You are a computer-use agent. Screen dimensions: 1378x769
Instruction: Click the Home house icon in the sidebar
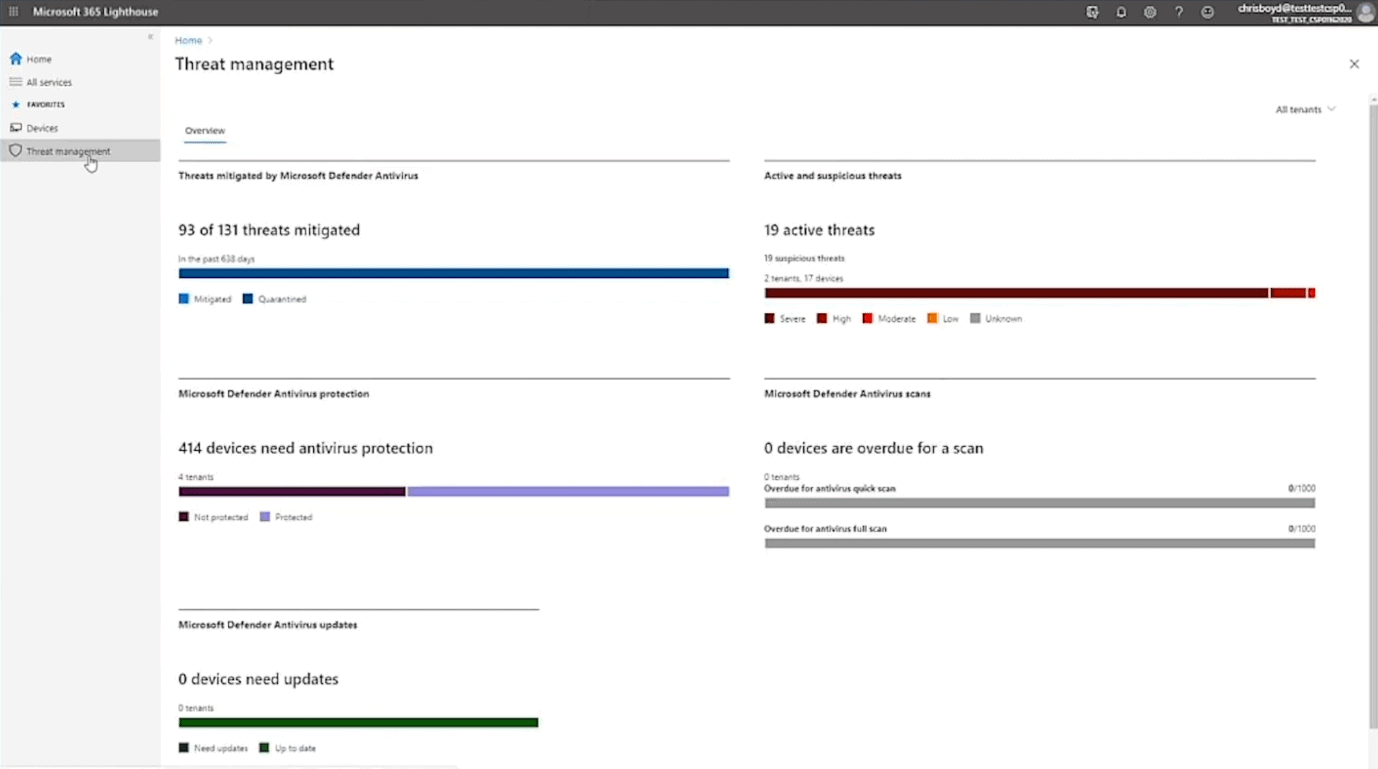pyautogui.click(x=15, y=59)
